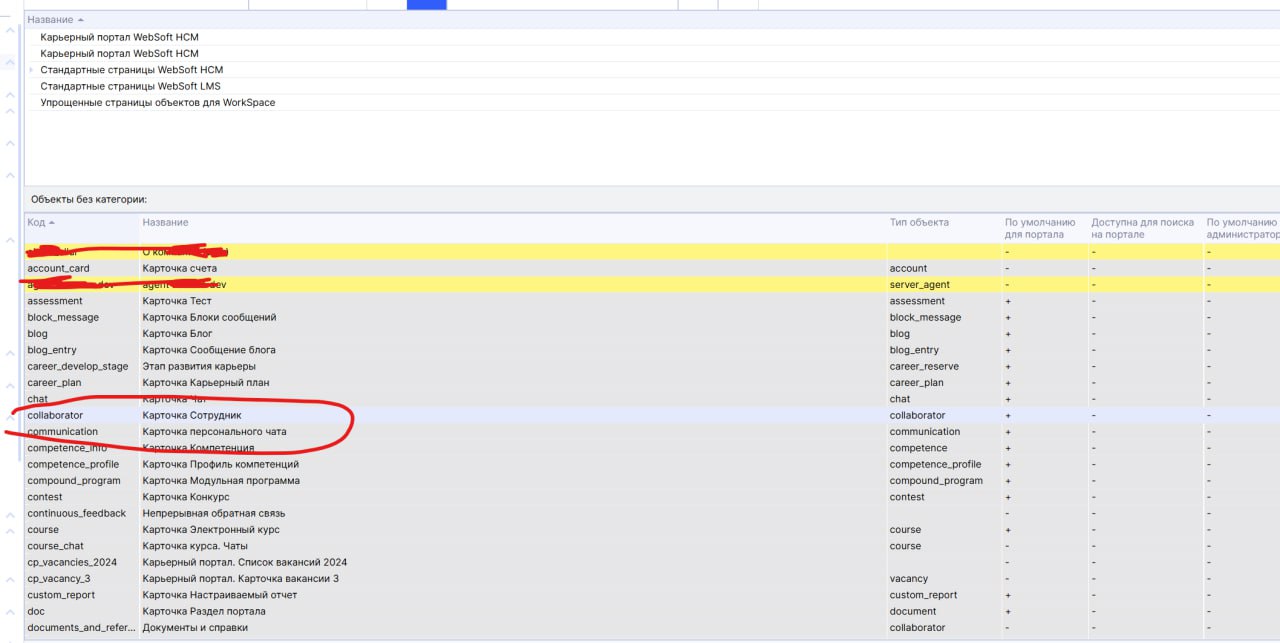Image resolution: width=1280 pixels, height=643 pixels.
Task: Click plus sign in the assessment row
Action: point(1008,301)
